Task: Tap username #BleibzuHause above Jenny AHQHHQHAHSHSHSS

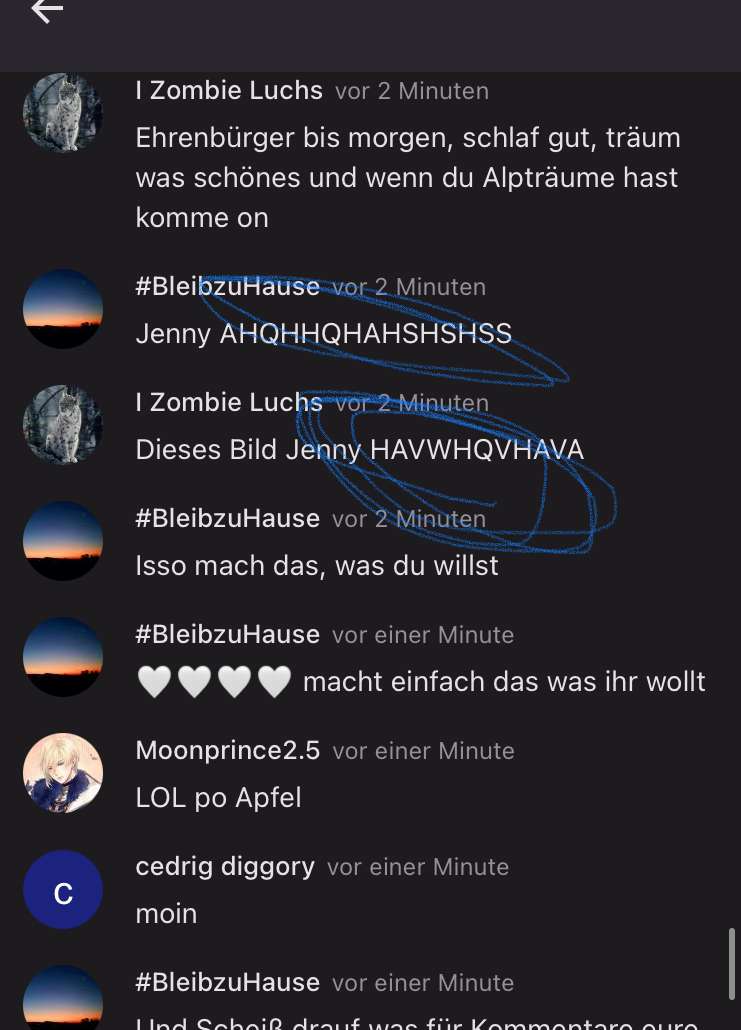Action: 227,286
